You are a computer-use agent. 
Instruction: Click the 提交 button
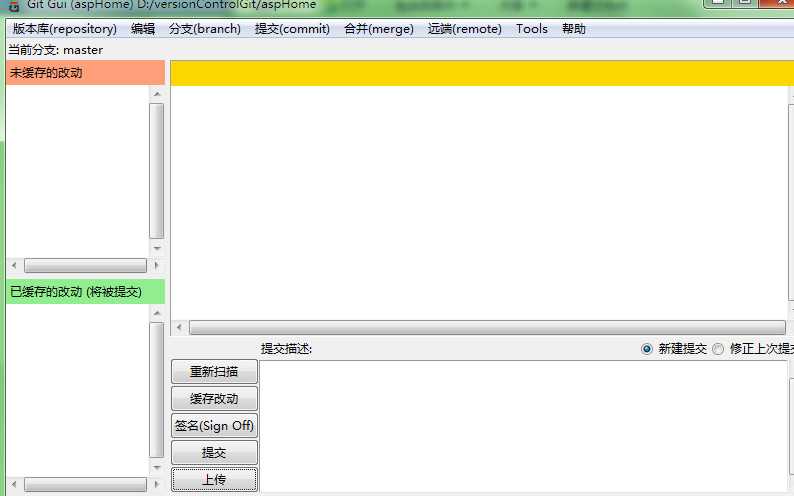point(214,452)
